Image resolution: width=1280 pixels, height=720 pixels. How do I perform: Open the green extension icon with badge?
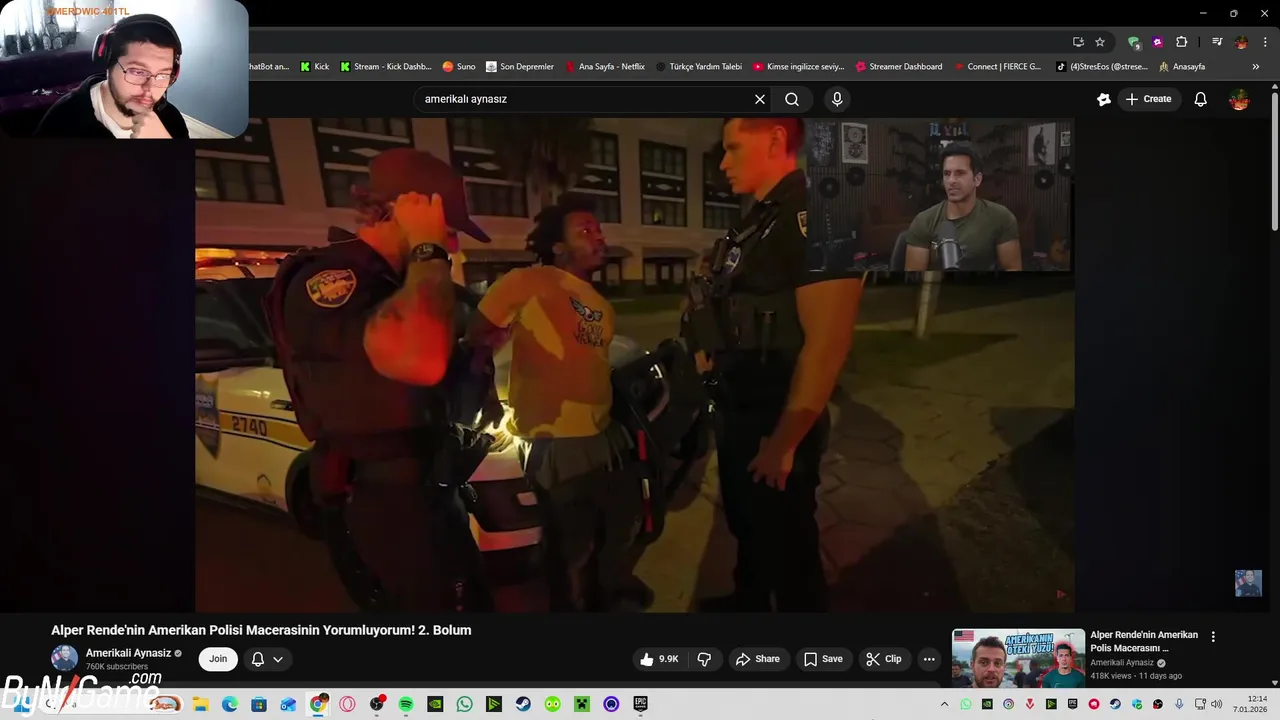pyautogui.click(x=1134, y=42)
